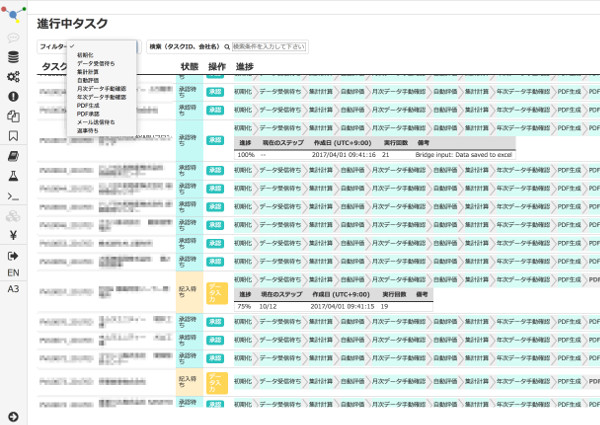Viewport: 600px width, 425px height.
Task: Click the 100% progress value
Action: click(x=246, y=155)
